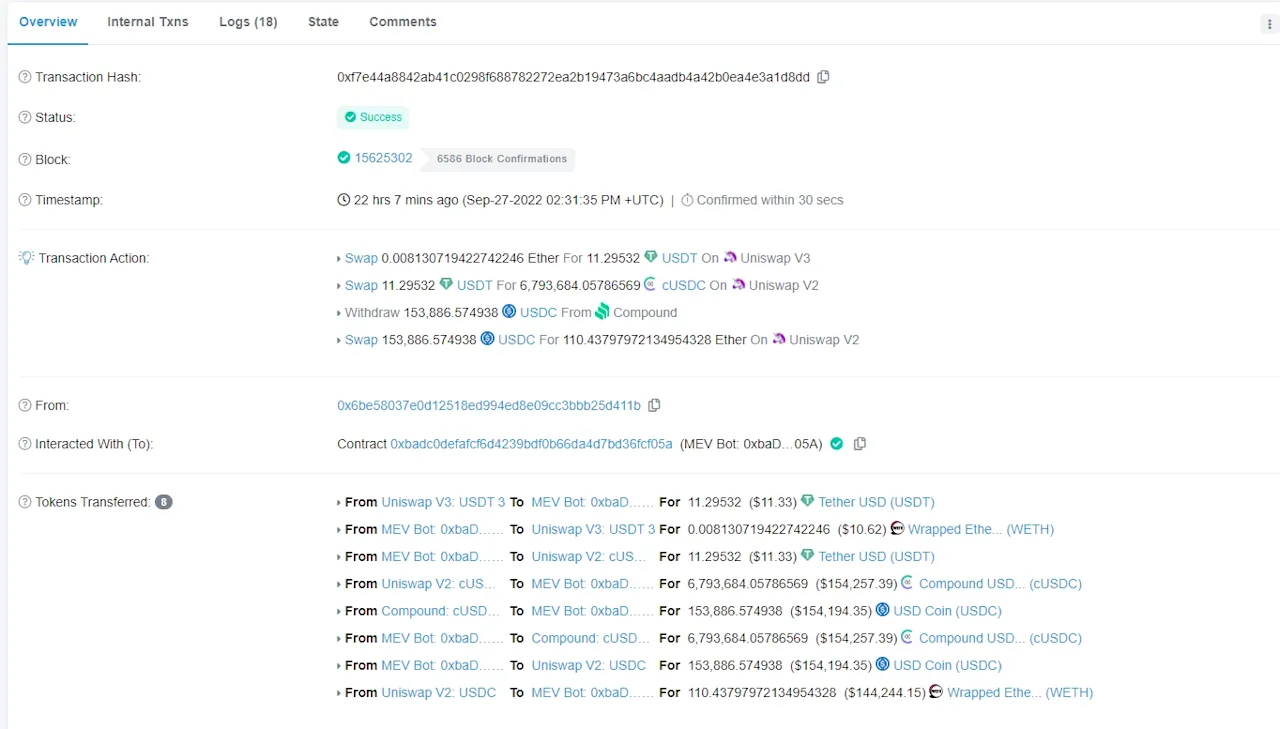The image size is (1280, 729).
Task: Open the contract address 0xbadc0defafcf...
Action: pos(532,444)
